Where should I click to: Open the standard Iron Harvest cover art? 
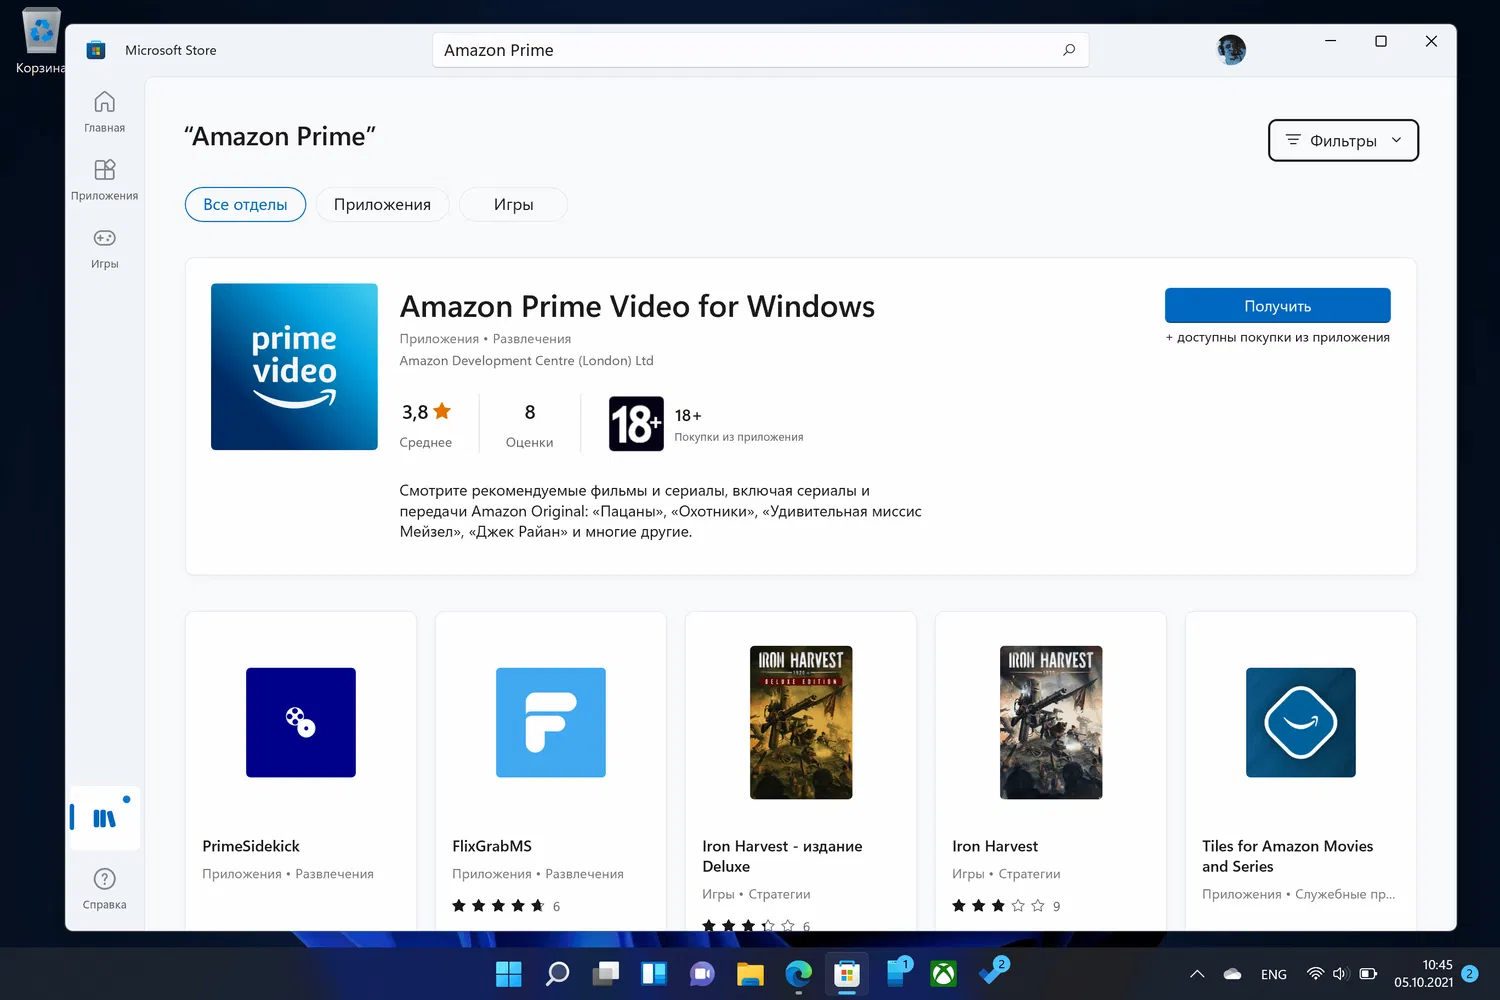click(x=1051, y=722)
